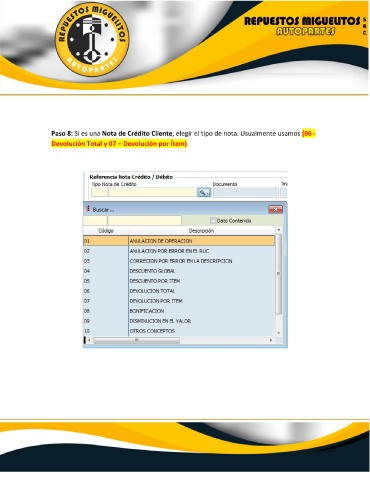Click the horizontal scrollbar left arrow
The width and height of the screenshot is (370, 480).
89,340
